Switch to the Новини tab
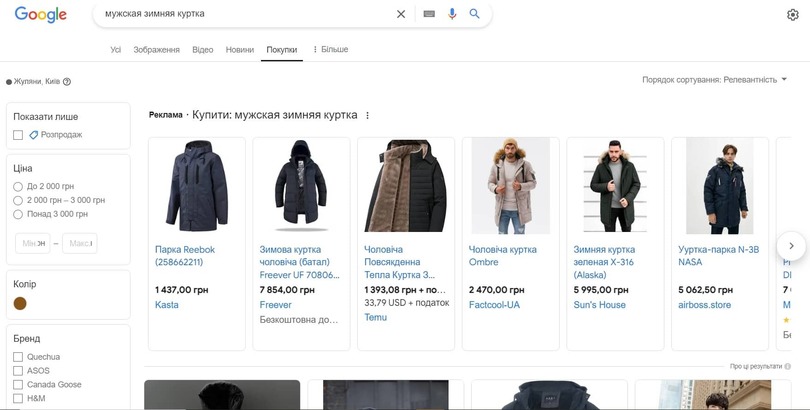 [240, 50]
